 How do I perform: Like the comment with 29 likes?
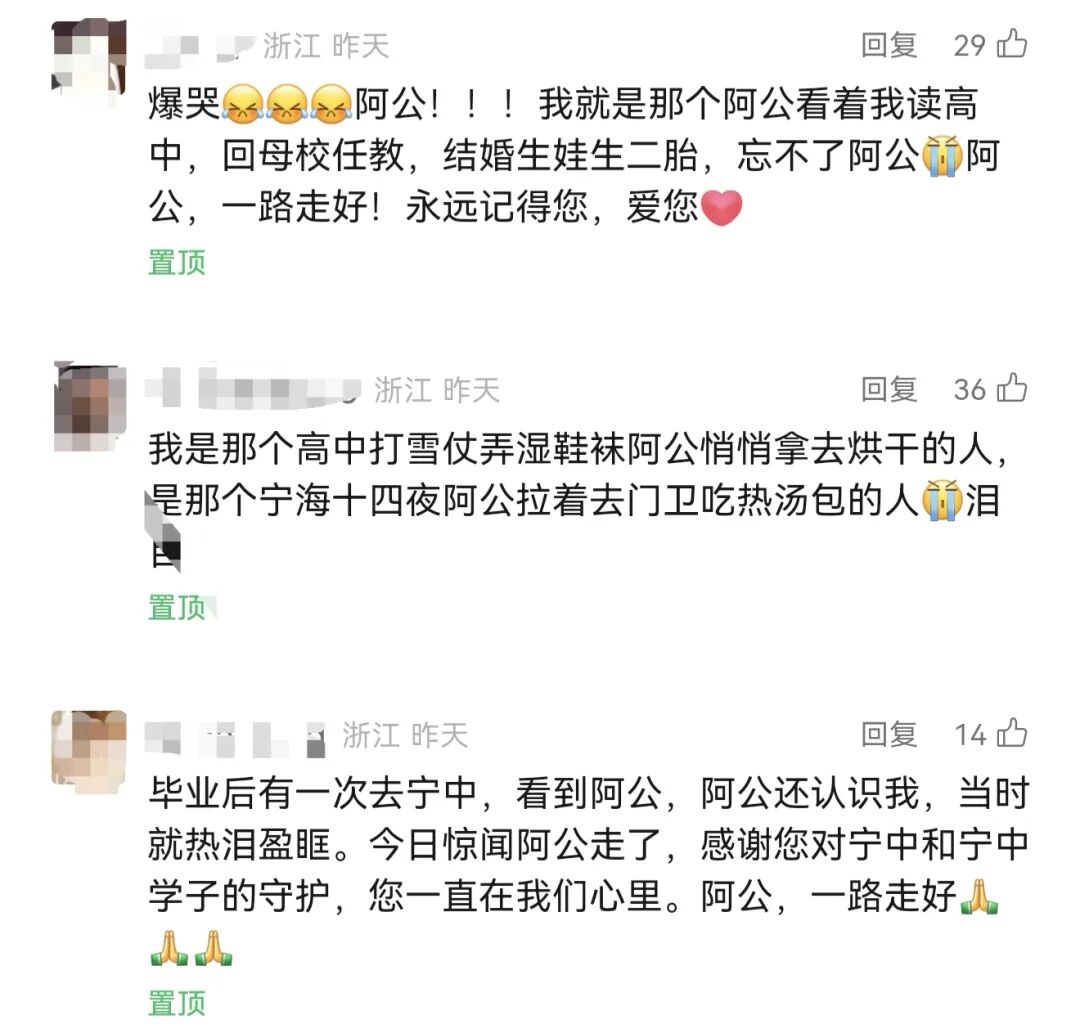tap(1012, 44)
